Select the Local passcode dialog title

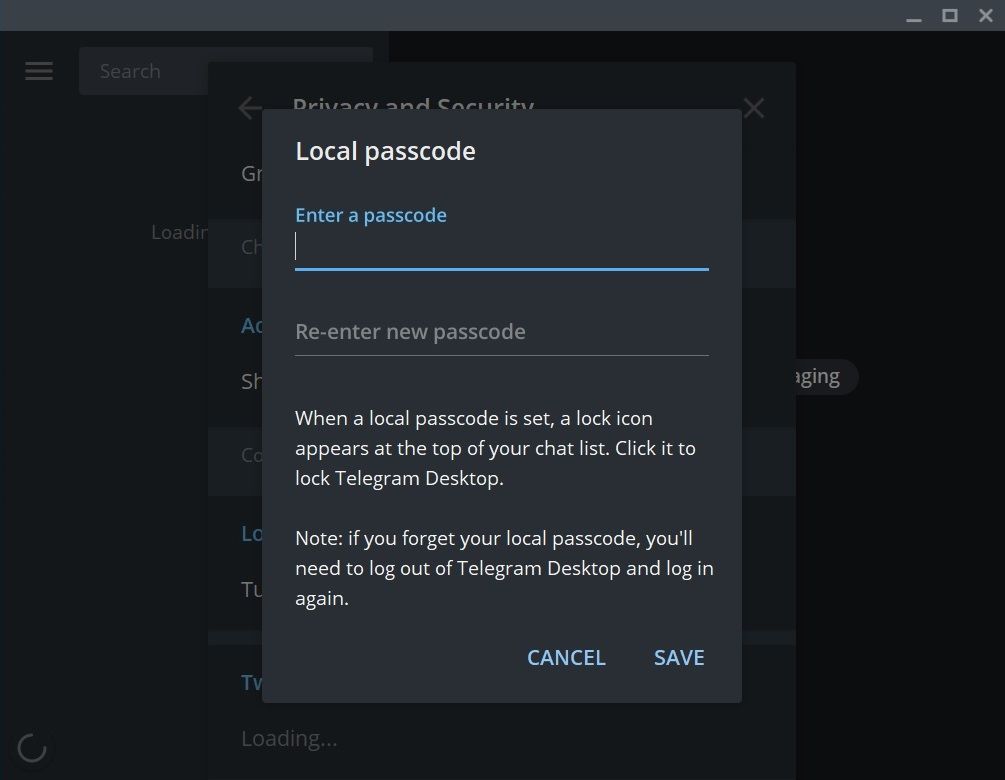(x=385, y=151)
